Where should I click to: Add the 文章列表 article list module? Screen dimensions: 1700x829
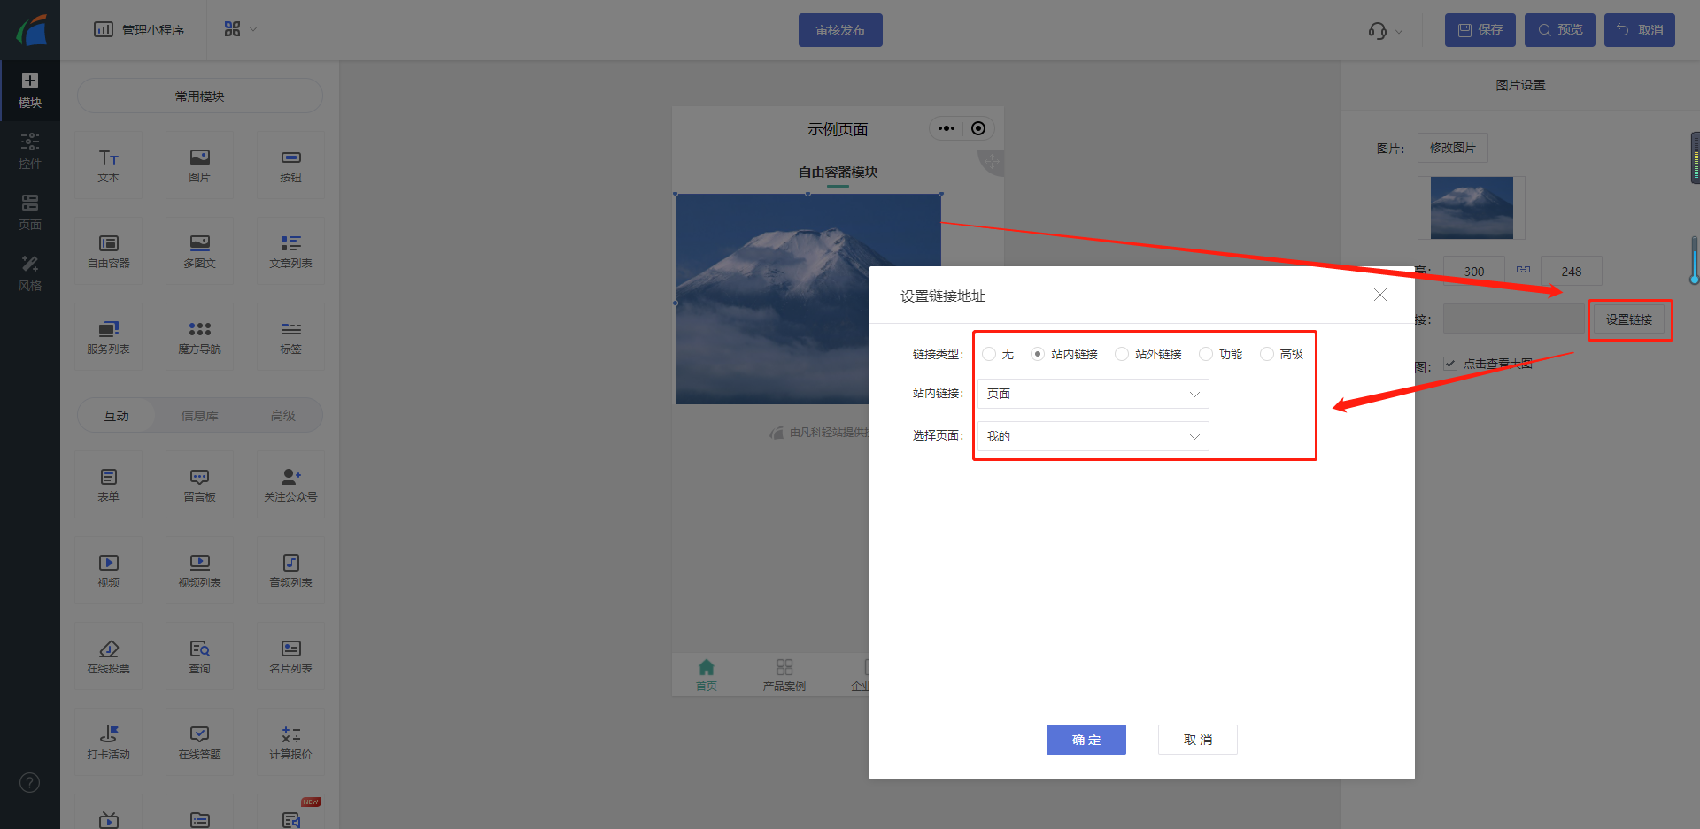click(x=291, y=251)
